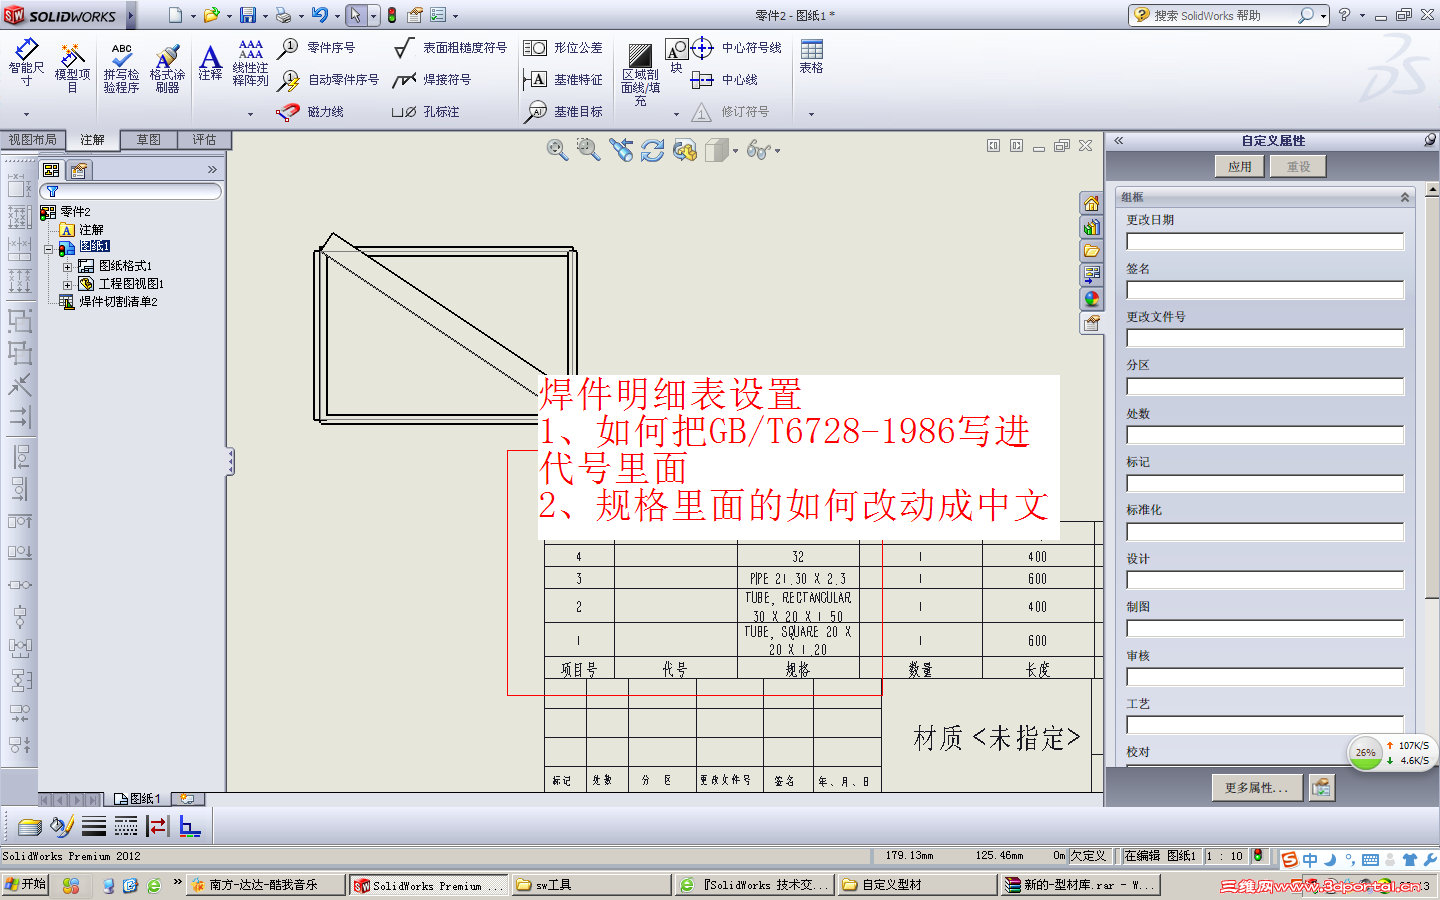
Task: Save the current drawing document
Action: 247,15
